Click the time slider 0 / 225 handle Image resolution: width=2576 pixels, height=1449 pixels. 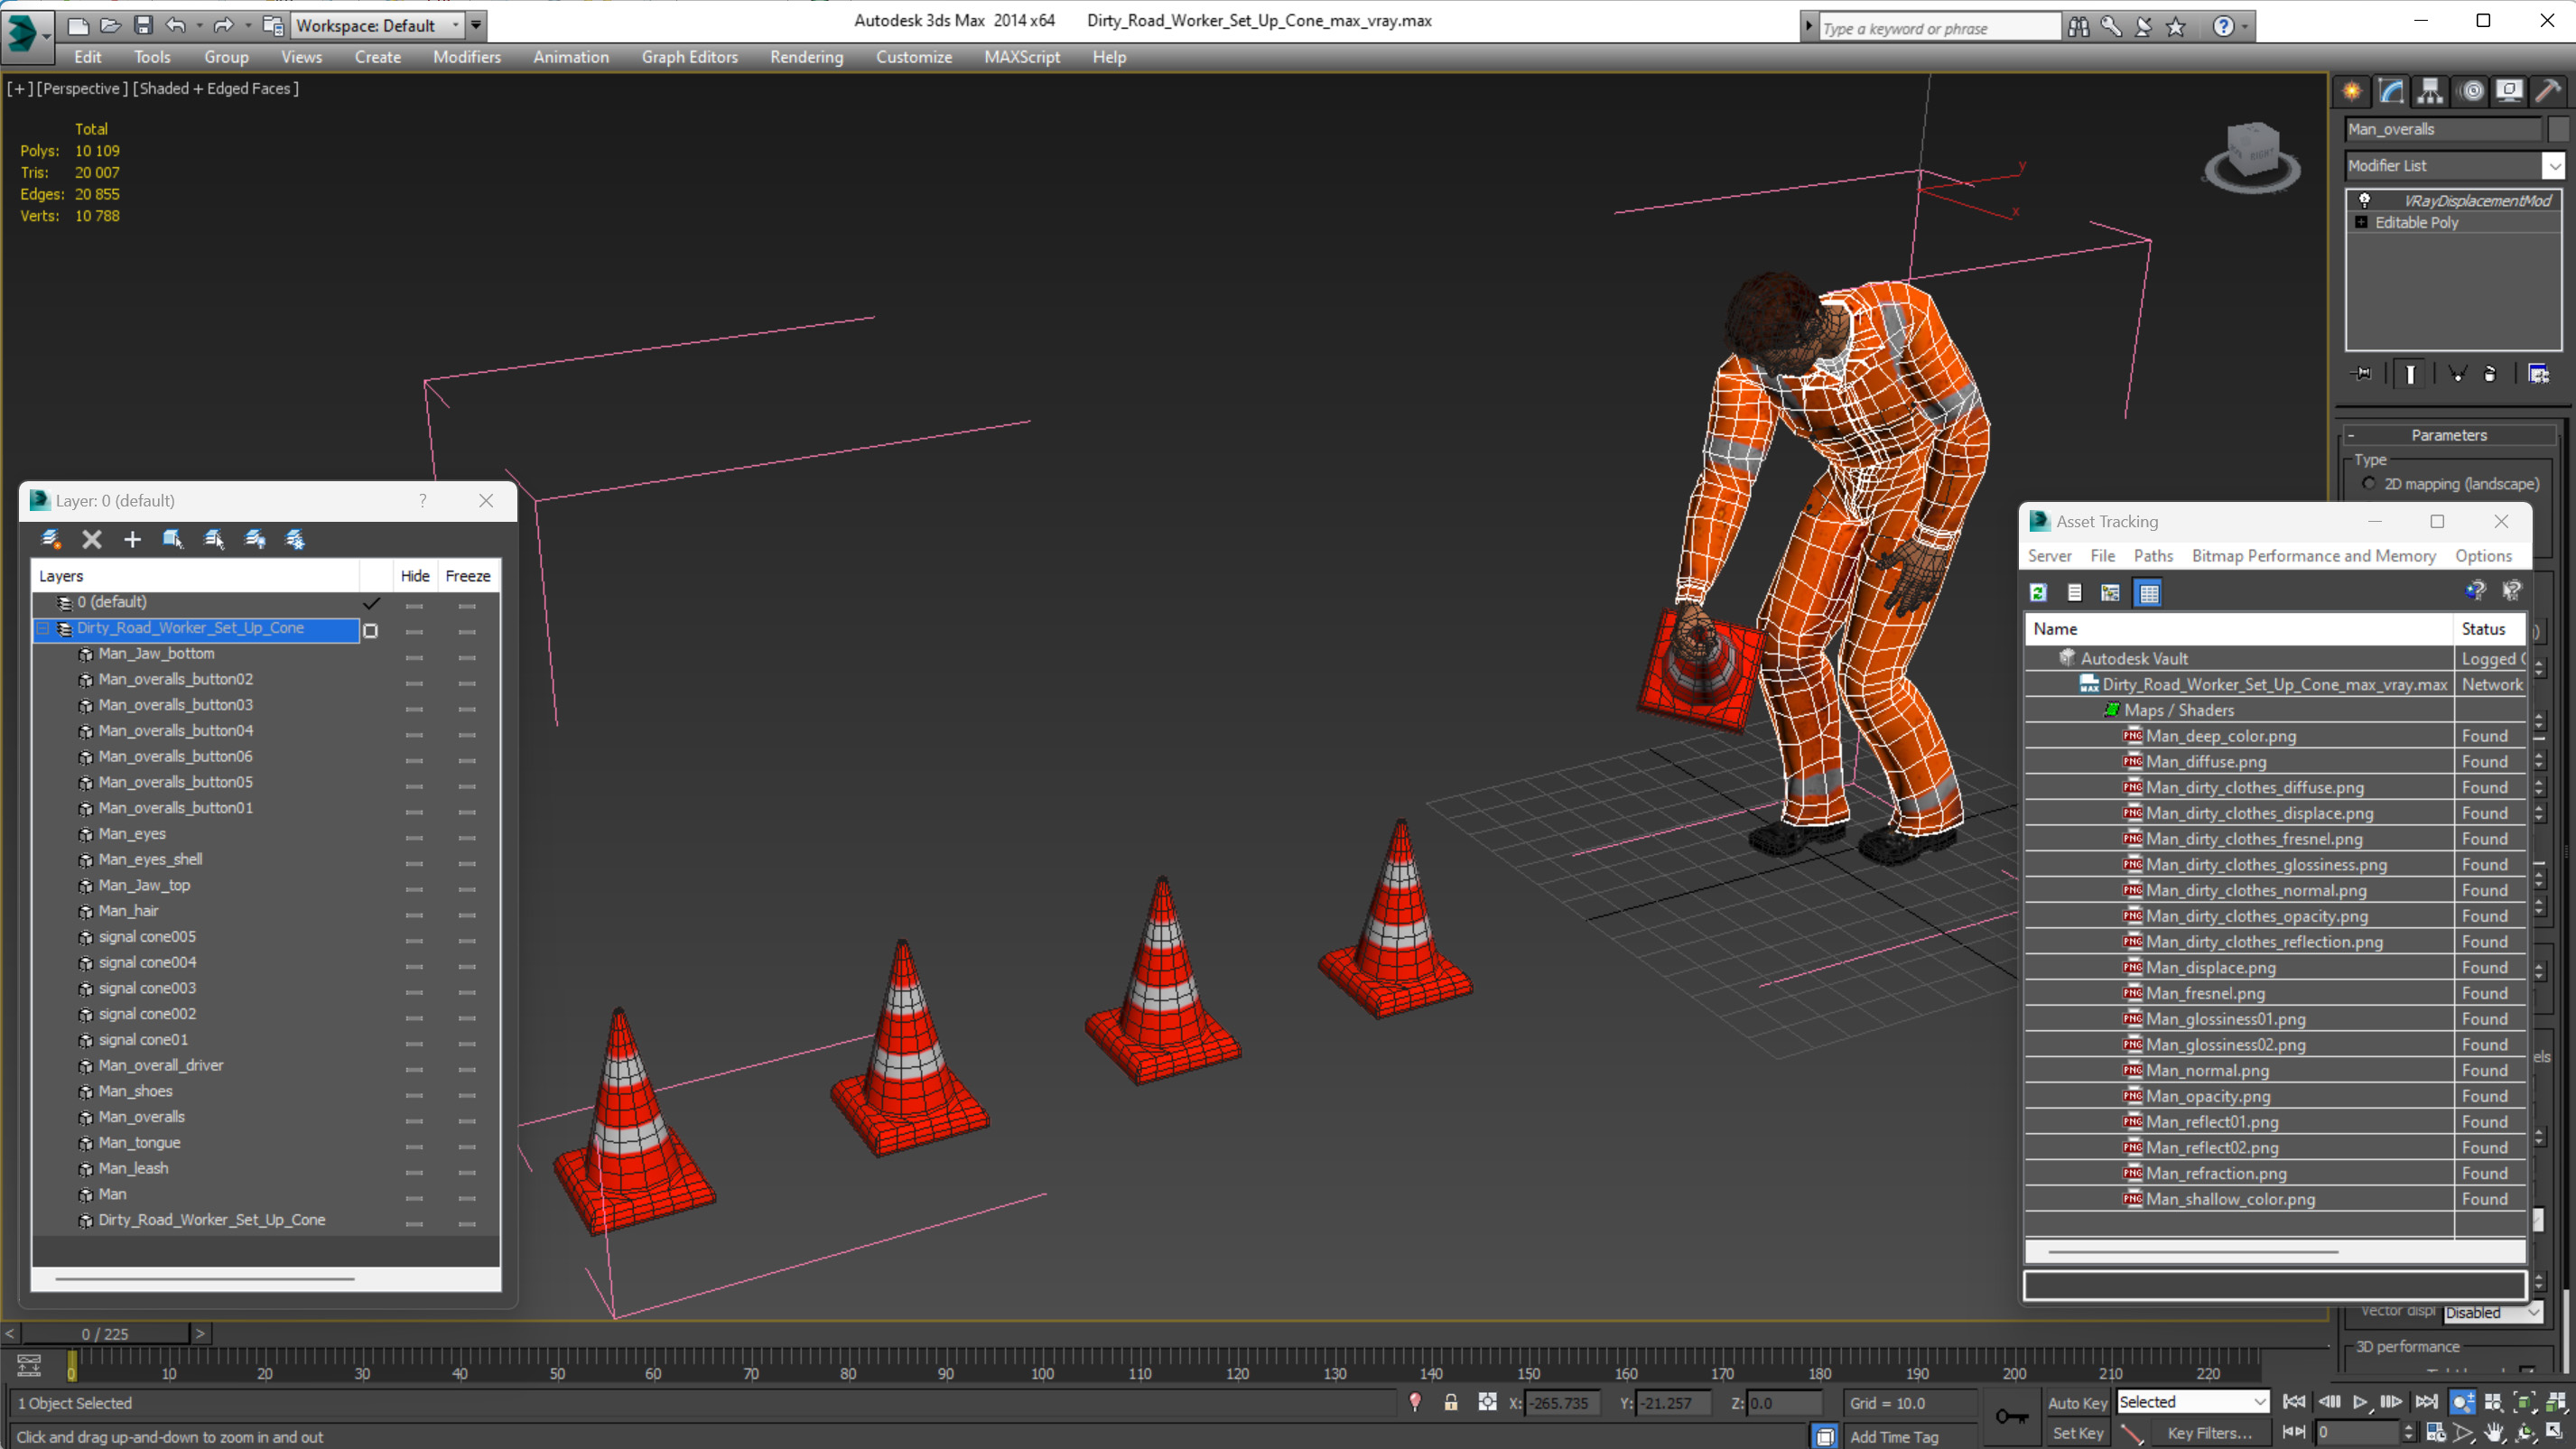(x=105, y=1334)
